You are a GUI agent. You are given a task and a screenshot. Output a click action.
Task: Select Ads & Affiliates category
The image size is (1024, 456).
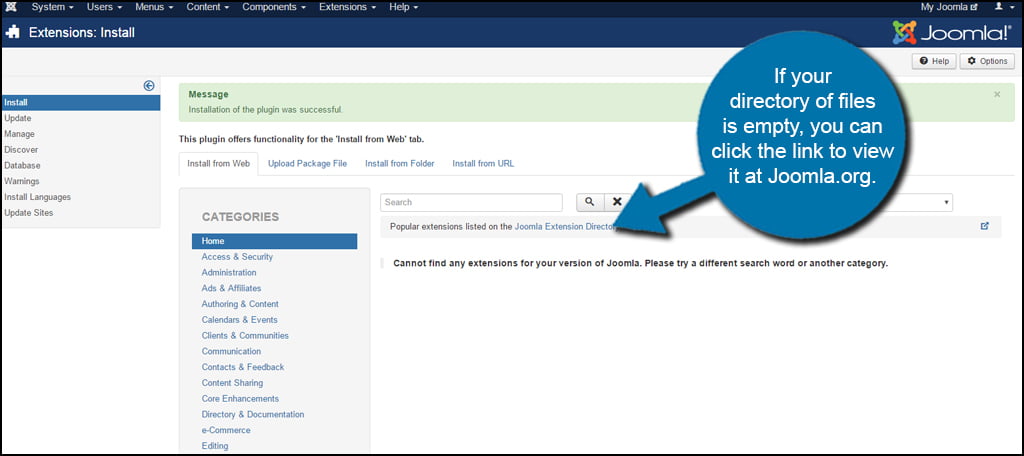click(x=231, y=288)
